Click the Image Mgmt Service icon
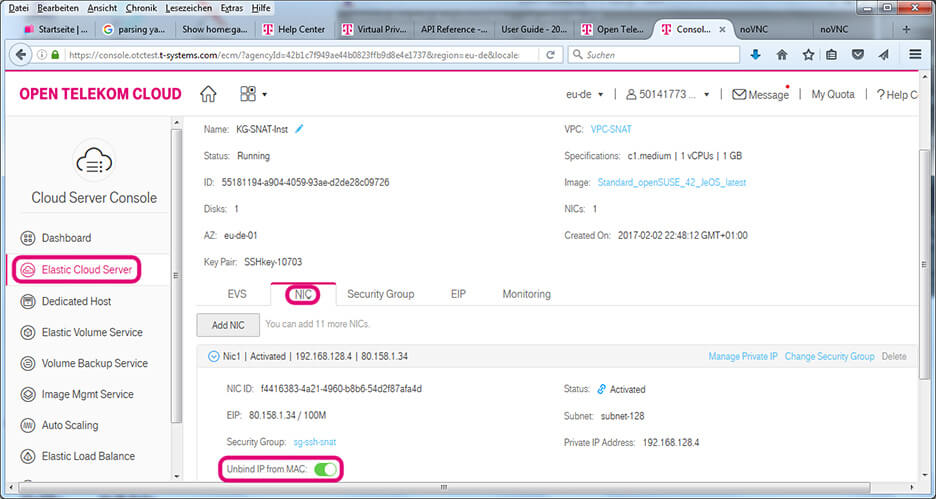 [x=27, y=395]
